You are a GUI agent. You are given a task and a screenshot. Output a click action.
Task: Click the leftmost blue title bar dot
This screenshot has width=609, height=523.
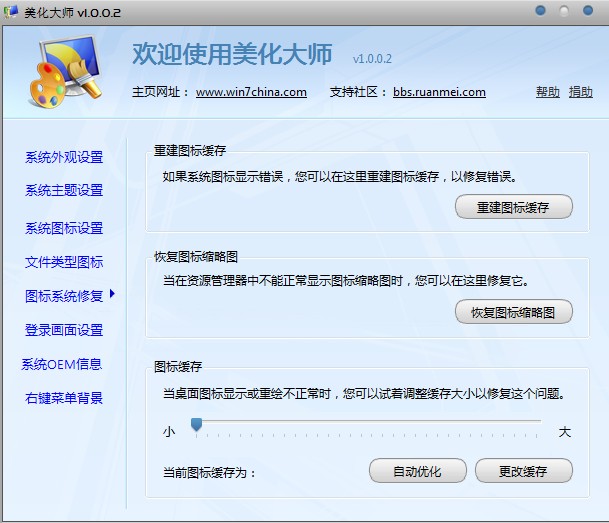click(540, 10)
